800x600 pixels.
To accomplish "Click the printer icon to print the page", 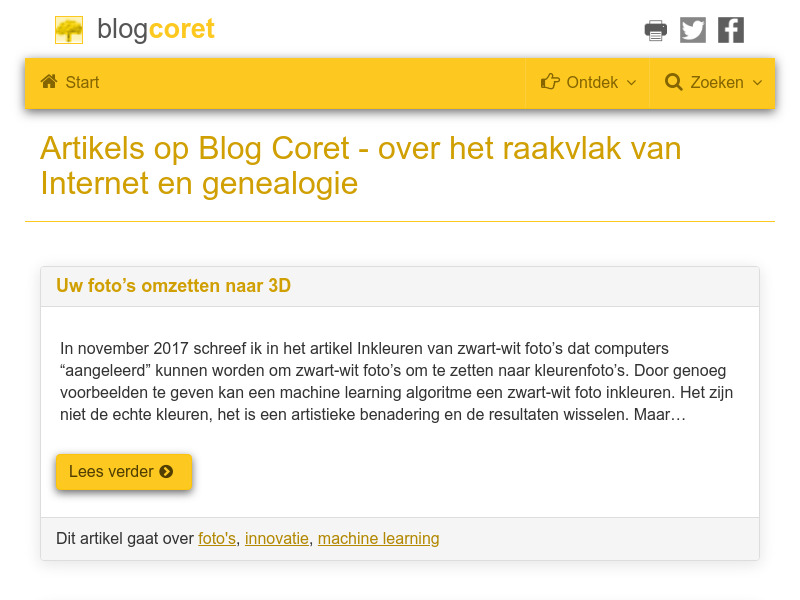I will 655,29.
